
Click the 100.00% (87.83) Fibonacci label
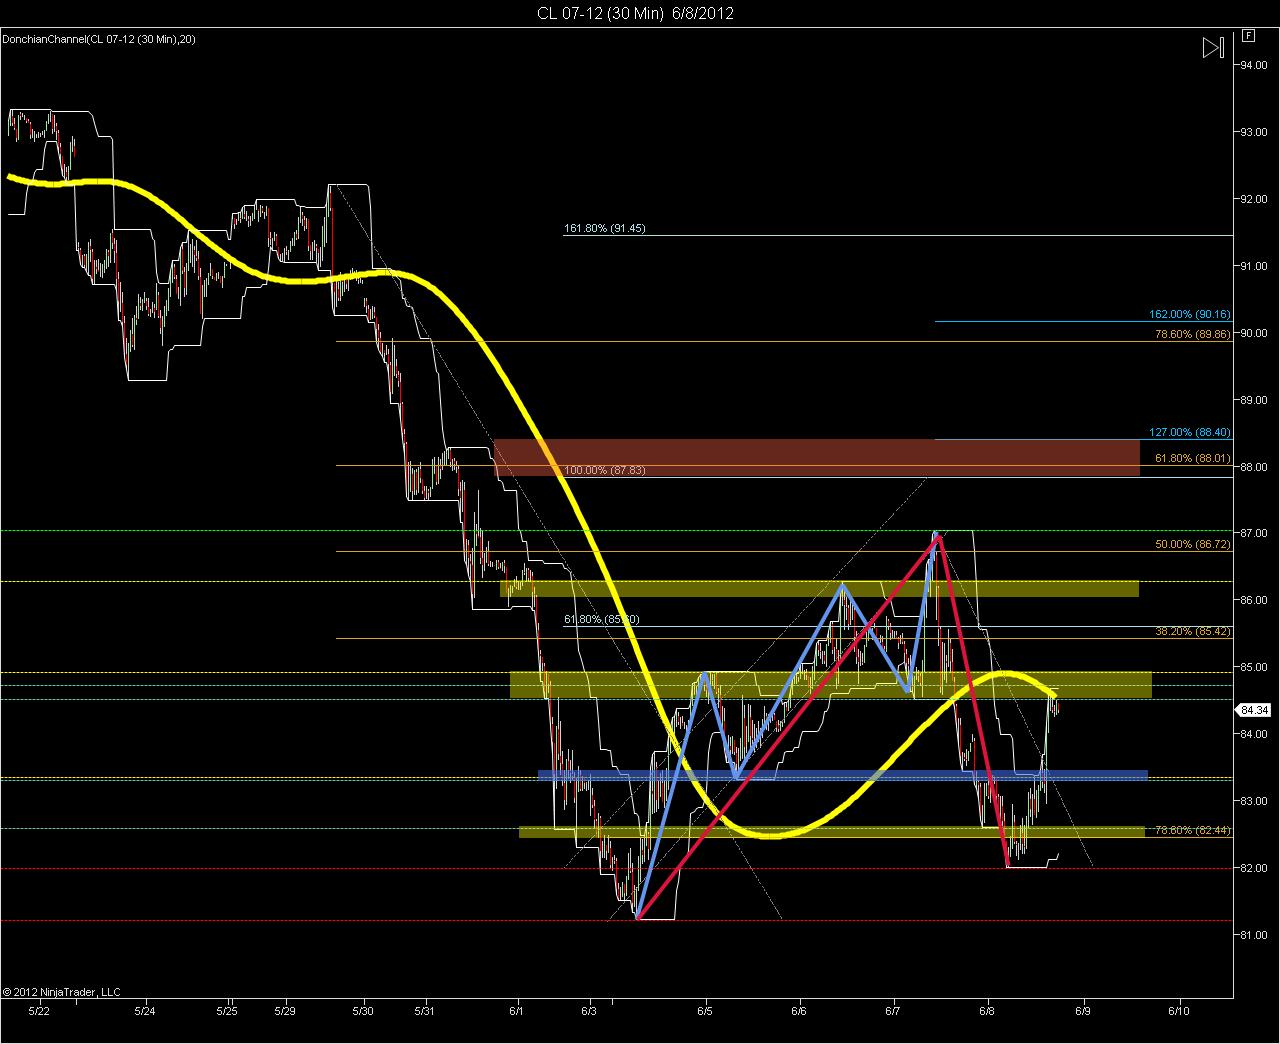pos(605,470)
